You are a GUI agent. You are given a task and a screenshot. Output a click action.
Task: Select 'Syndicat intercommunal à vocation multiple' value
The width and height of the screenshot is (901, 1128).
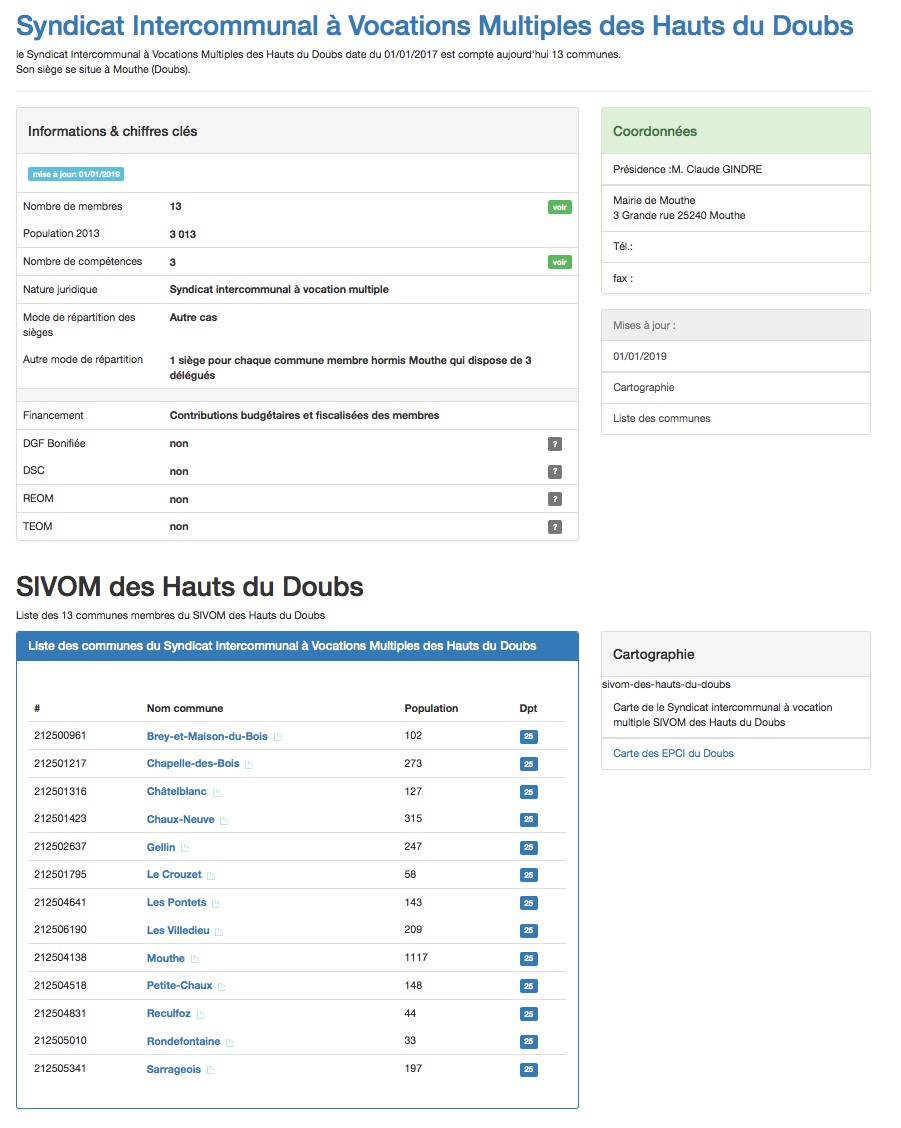279,290
